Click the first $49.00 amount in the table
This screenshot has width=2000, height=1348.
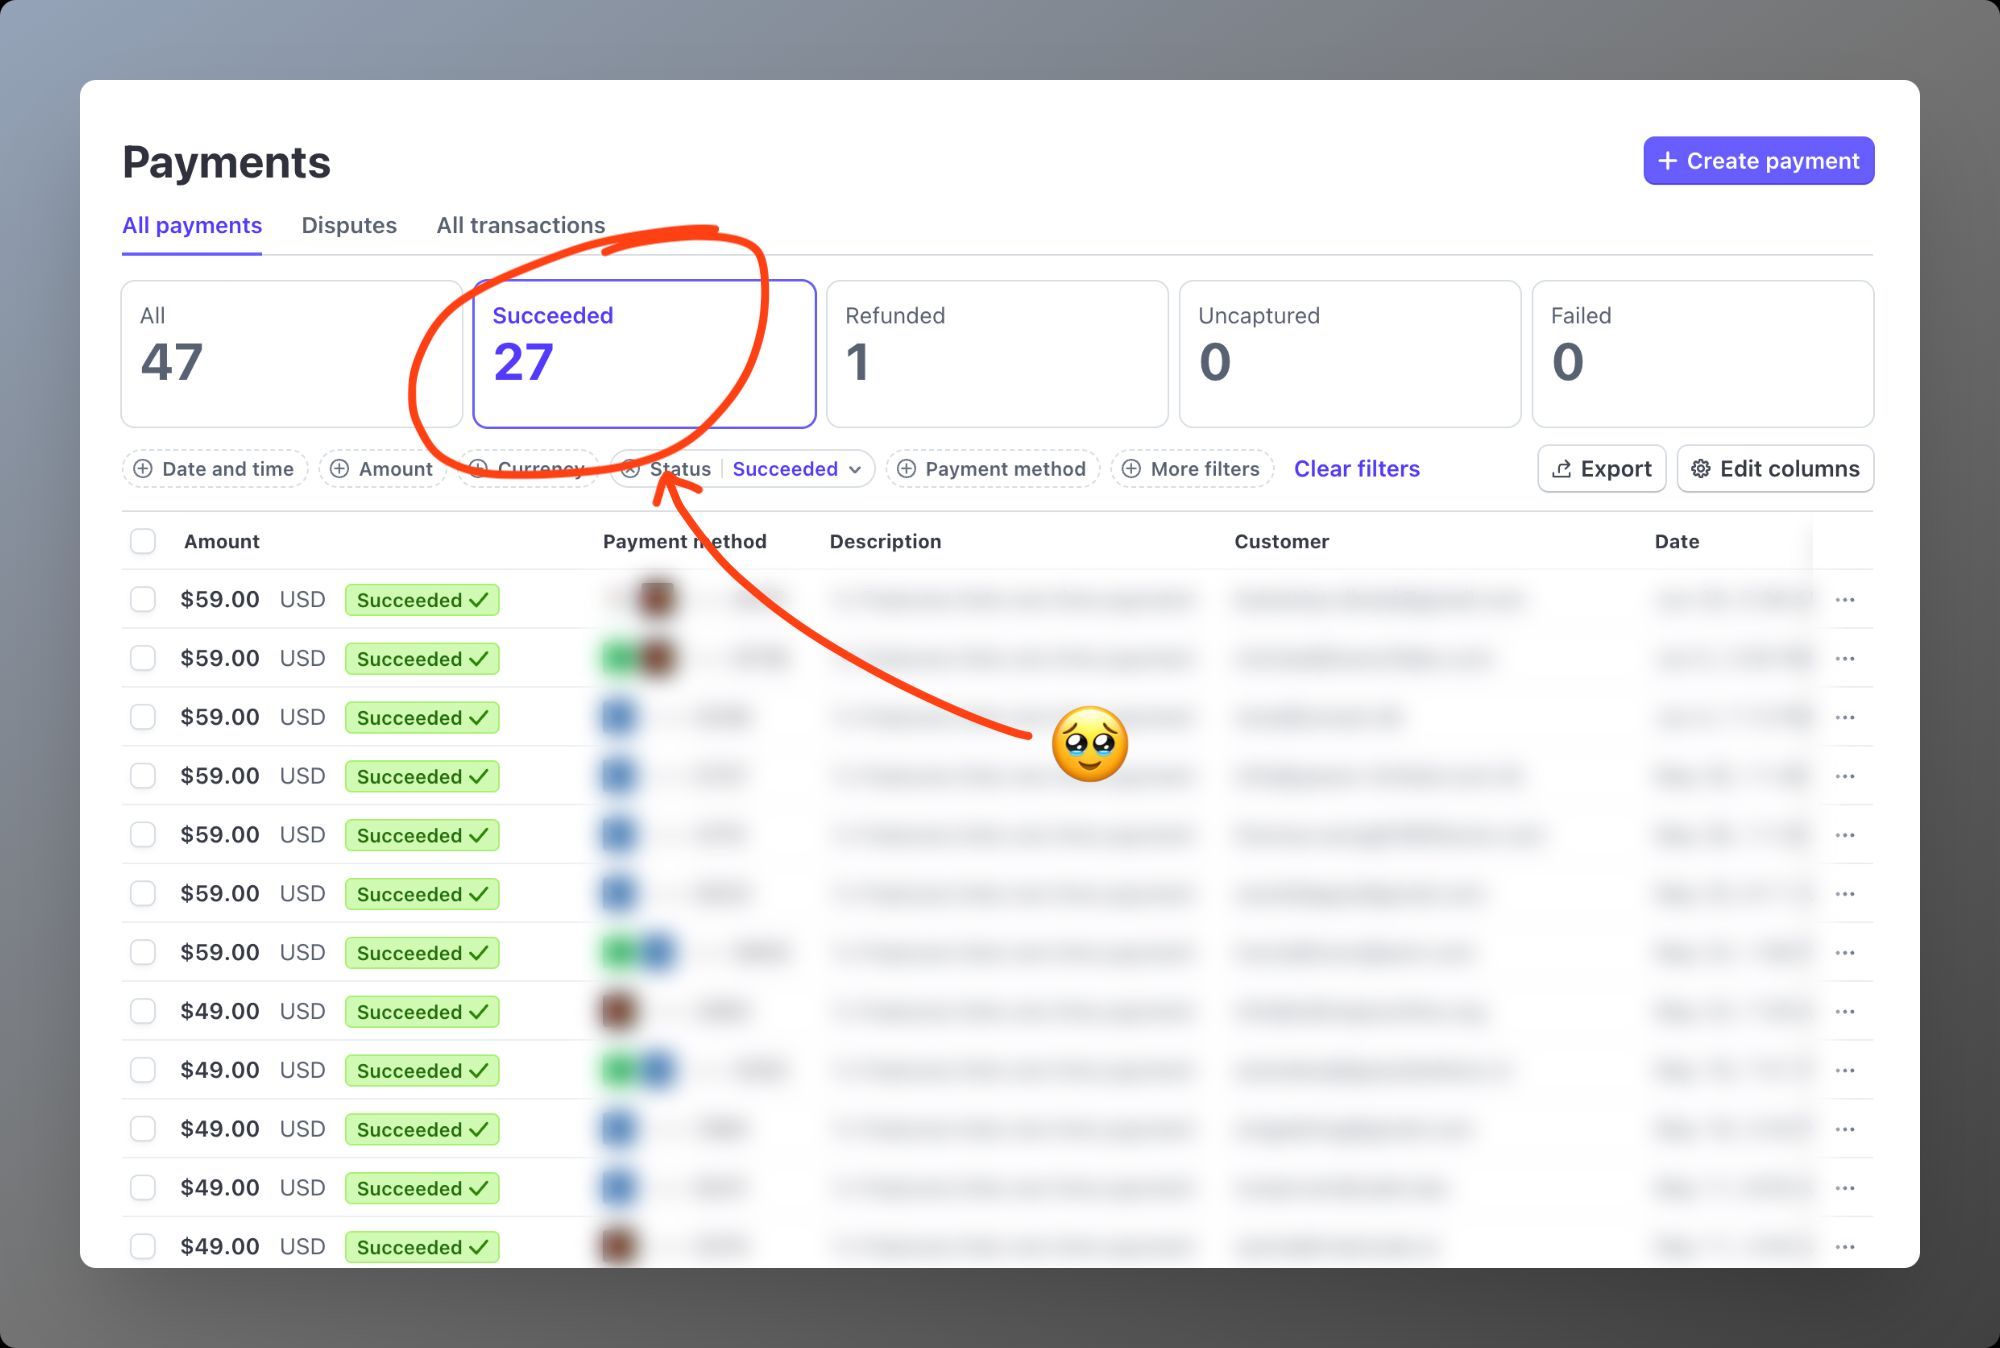pos(219,1011)
